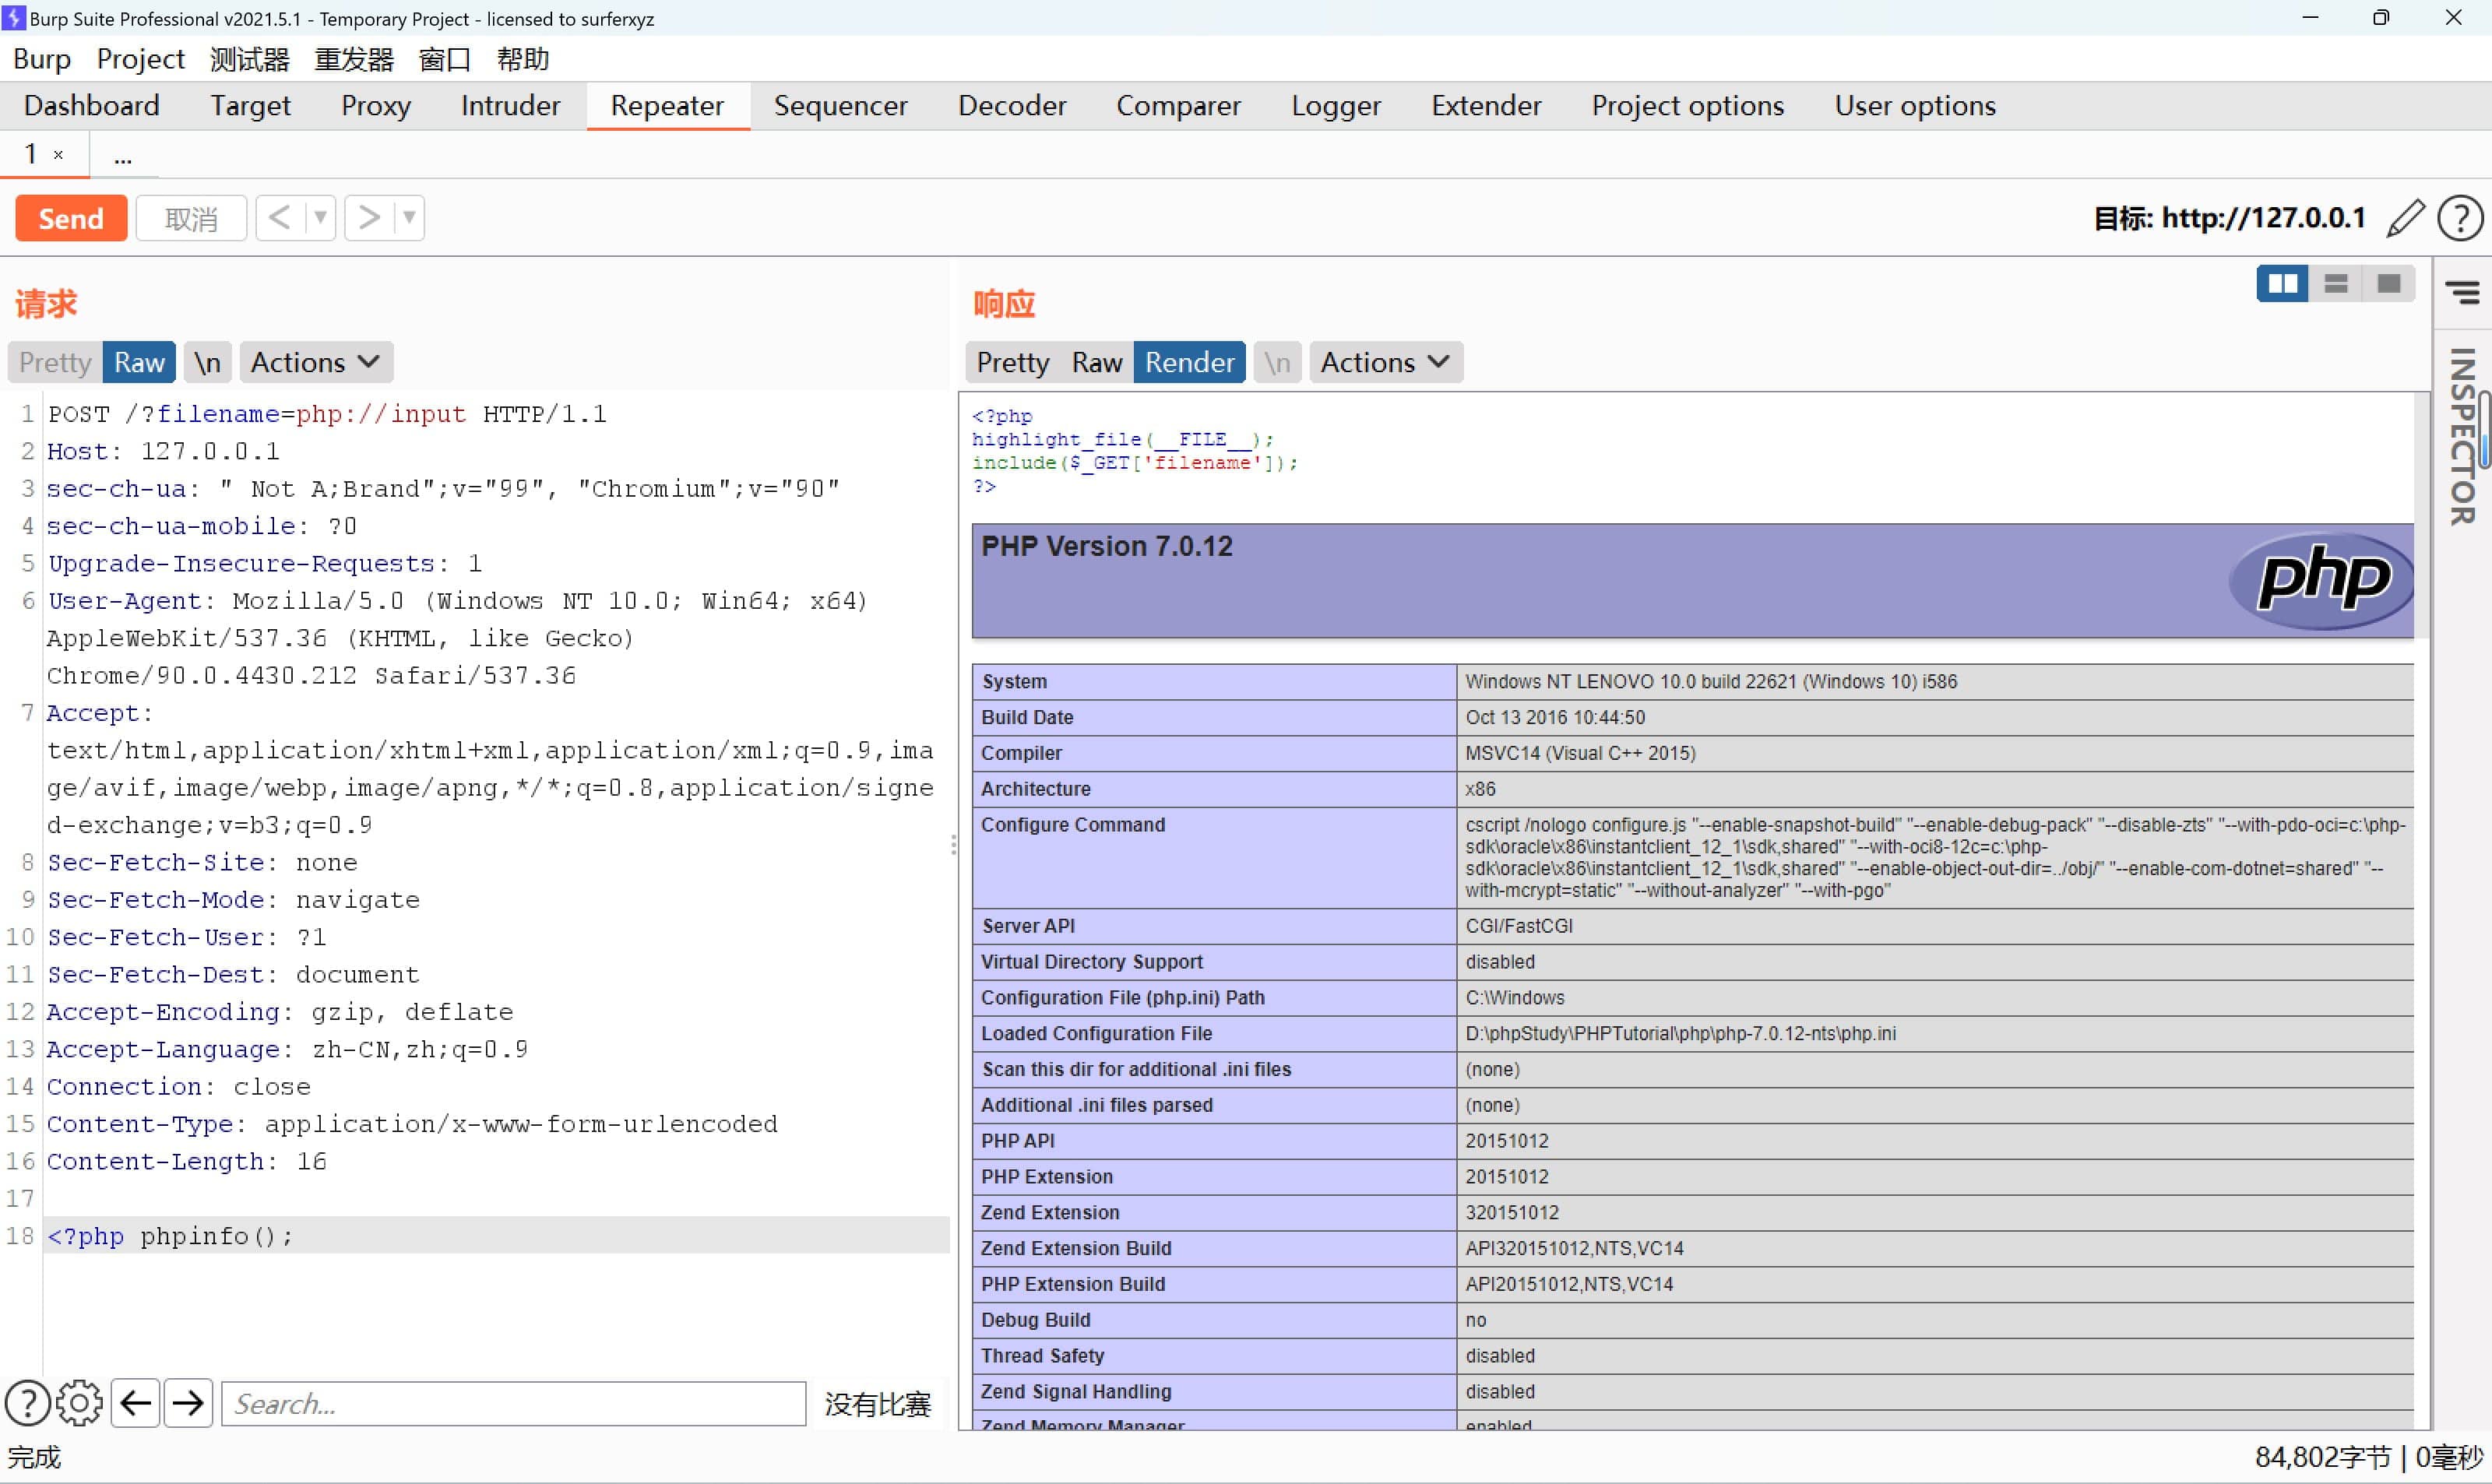Screen dimensions: 2492x1484
Task: Click the pencil icon to edit target
Action: (x=2405, y=218)
